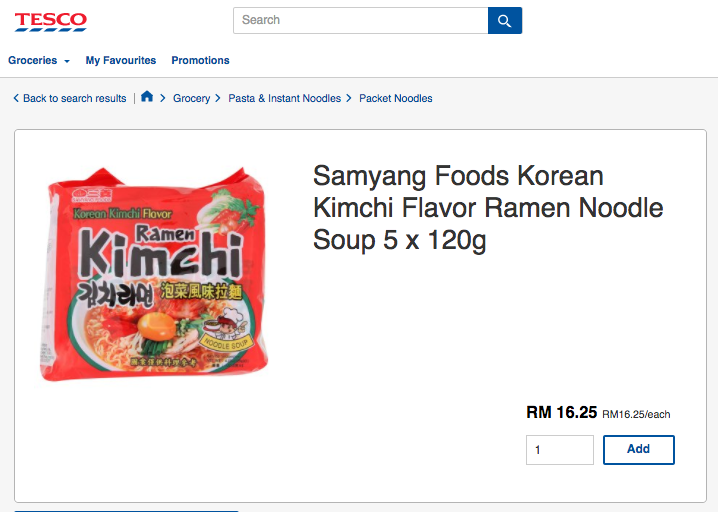The image size is (718, 512).
Task: Open the Promotions menu item
Action: coord(200,61)
